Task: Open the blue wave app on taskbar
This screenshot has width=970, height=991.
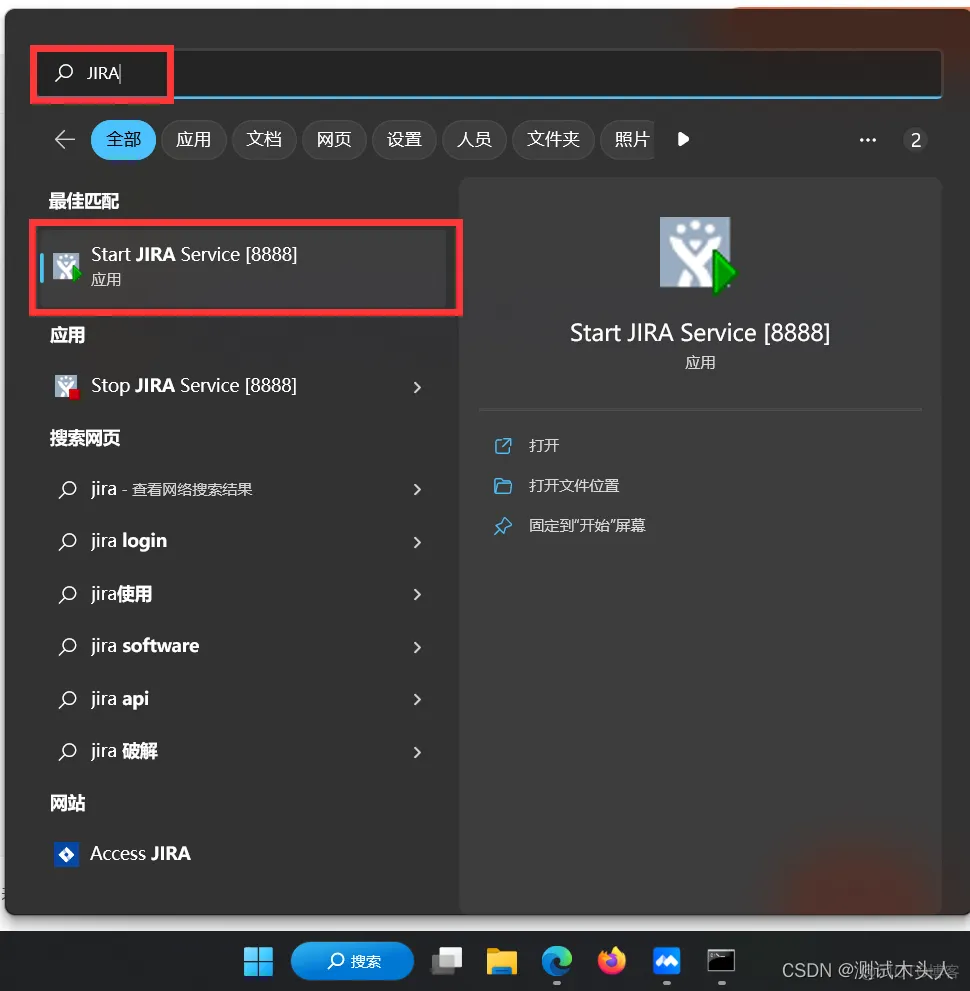Action: pyautogui.click(x=667, y=961)
